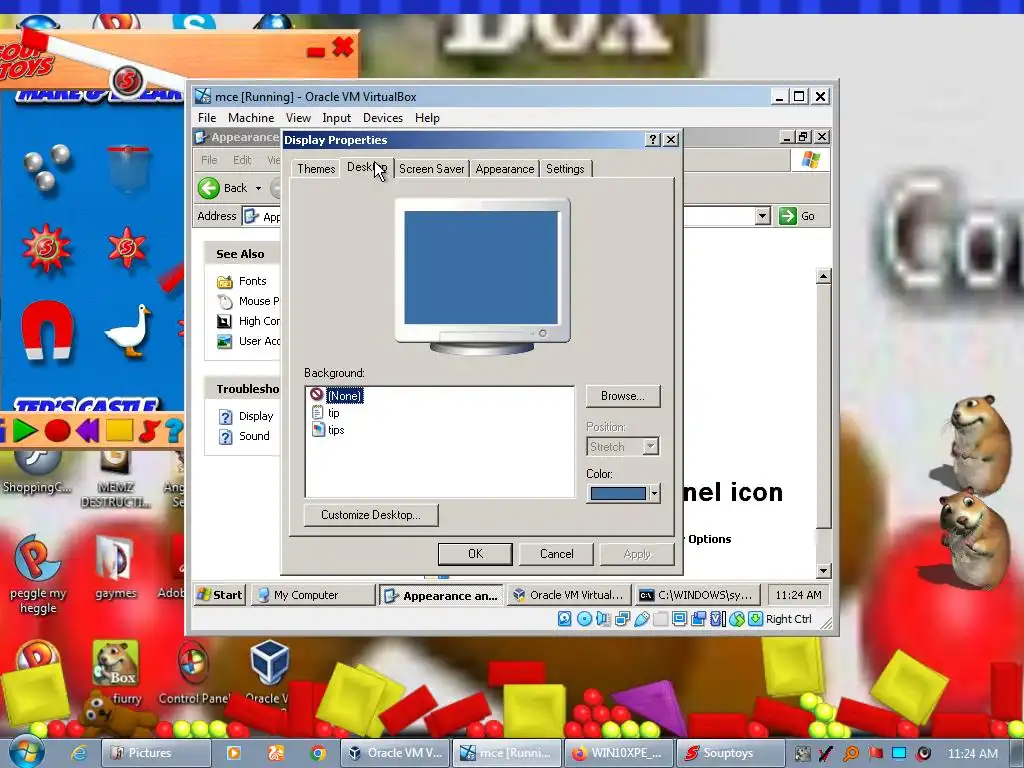Select (None) in the Background list

[x=344, y=396]
